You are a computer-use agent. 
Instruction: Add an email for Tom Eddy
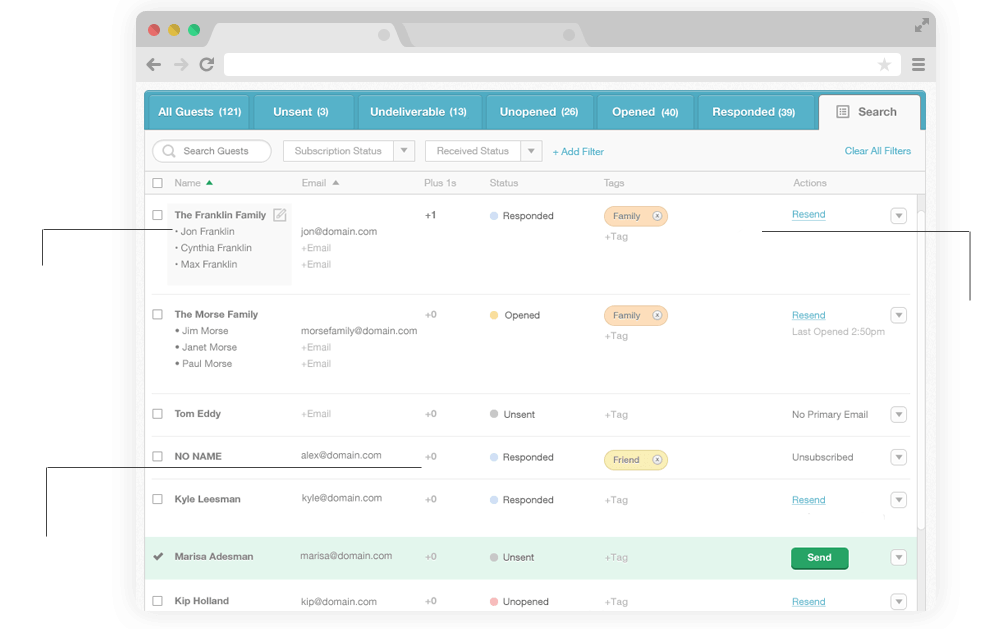click(x=316, y=414)
